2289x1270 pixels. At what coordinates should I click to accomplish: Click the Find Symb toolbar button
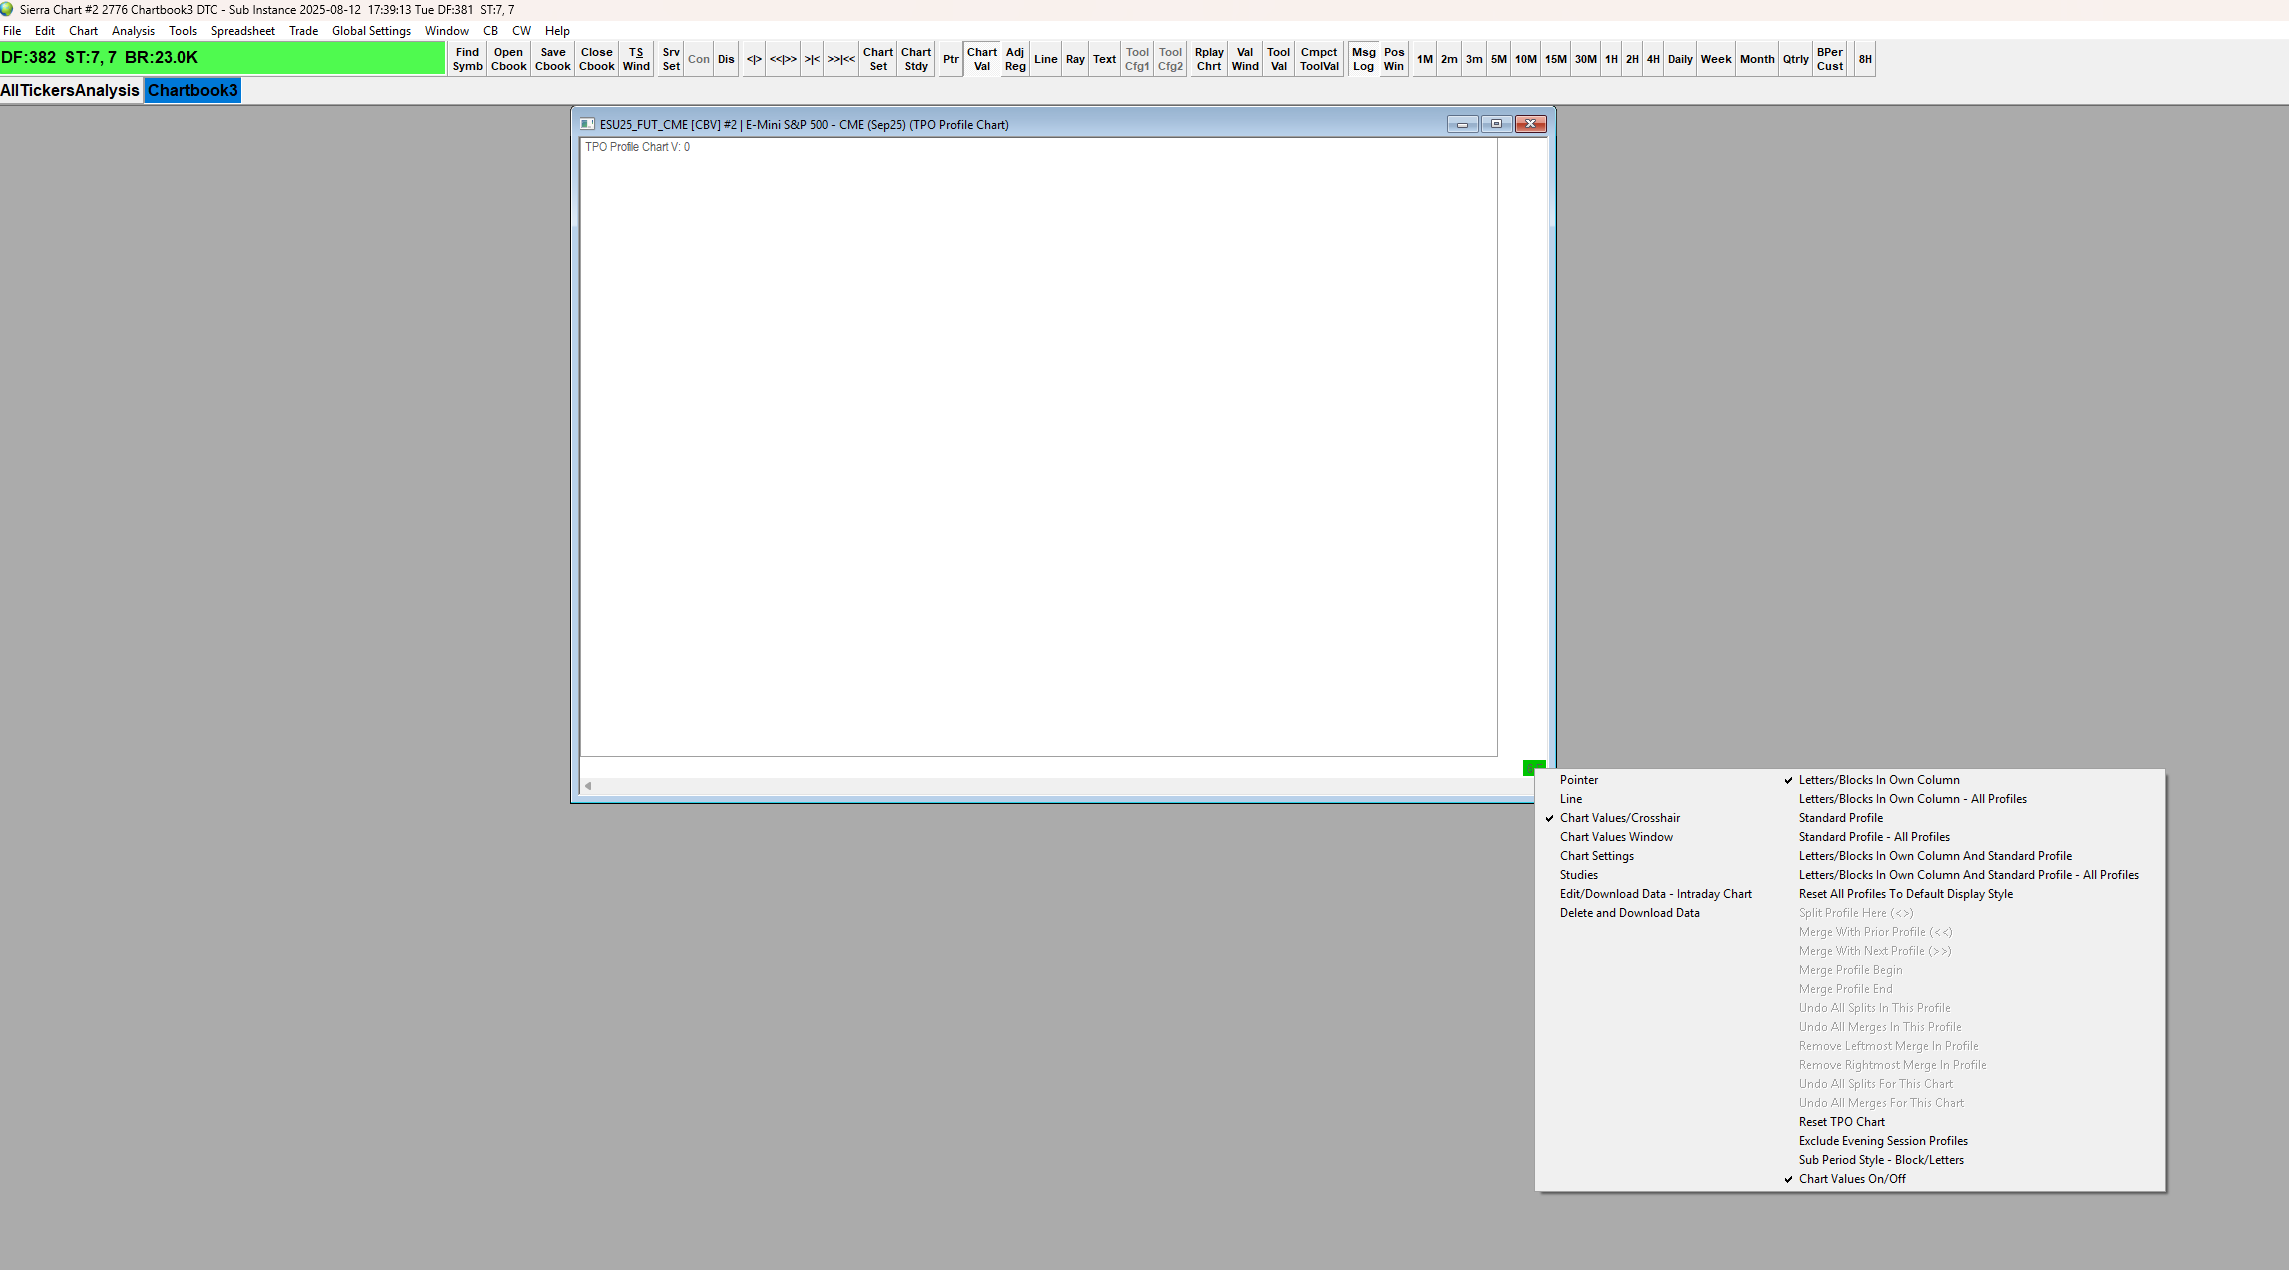click(467, 59)
